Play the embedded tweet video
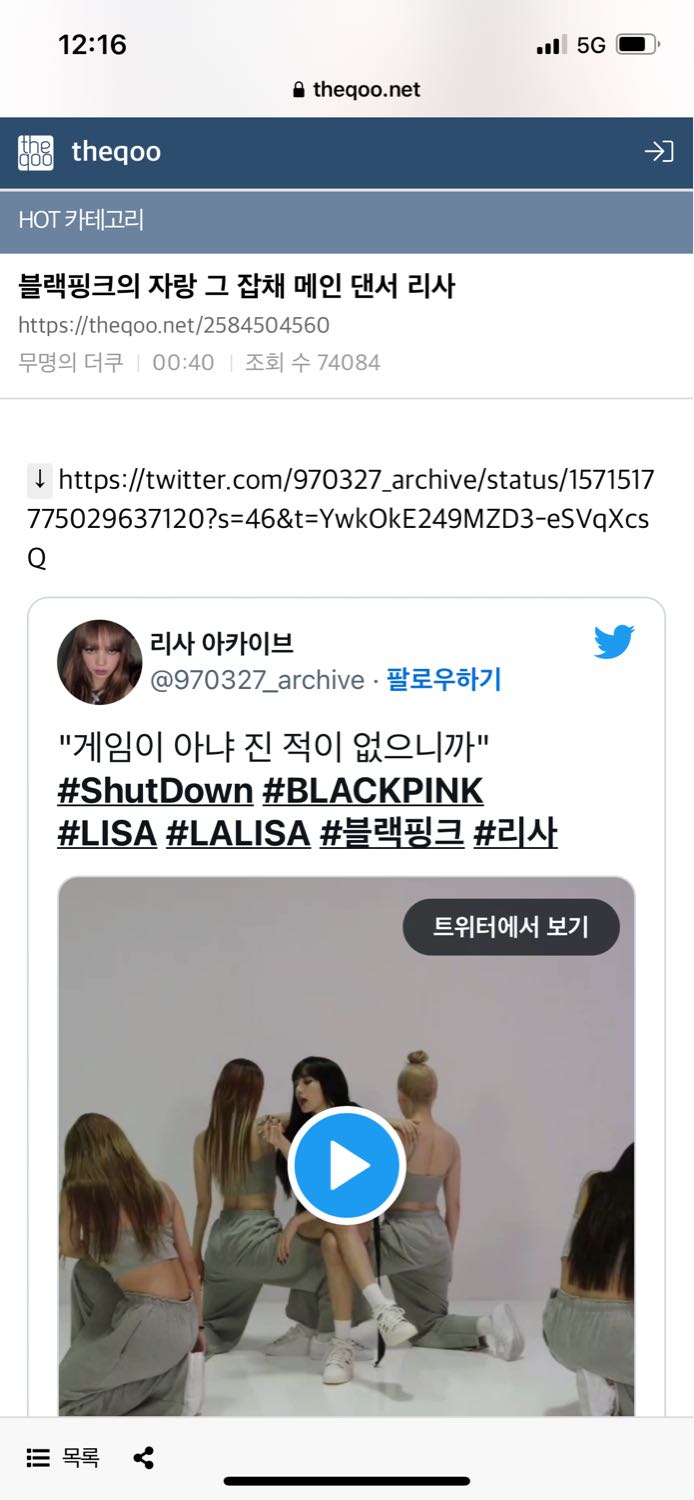694x1500 pixels. tap(346, 1165)
